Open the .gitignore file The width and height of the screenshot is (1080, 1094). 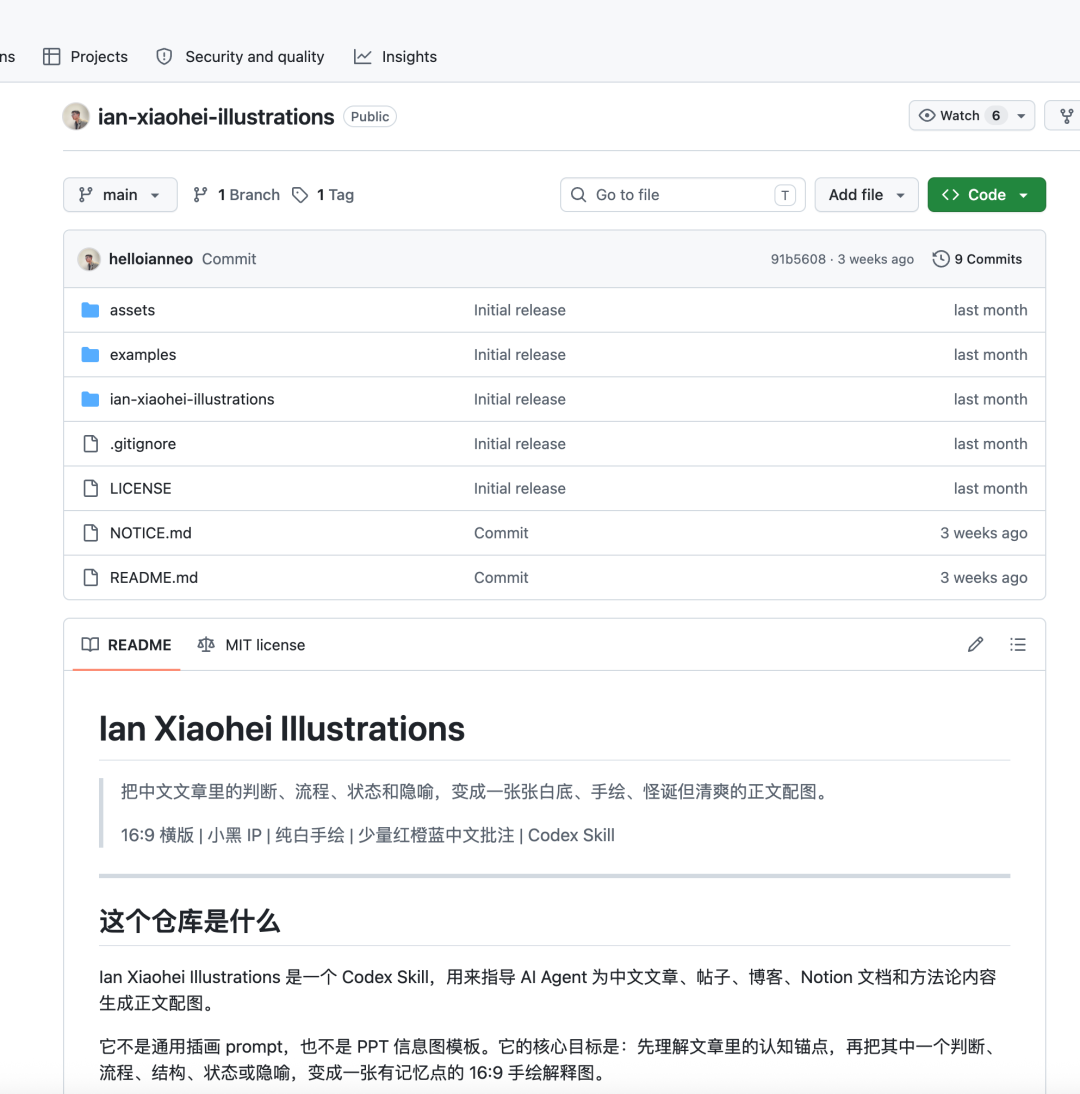pos(142,444)
